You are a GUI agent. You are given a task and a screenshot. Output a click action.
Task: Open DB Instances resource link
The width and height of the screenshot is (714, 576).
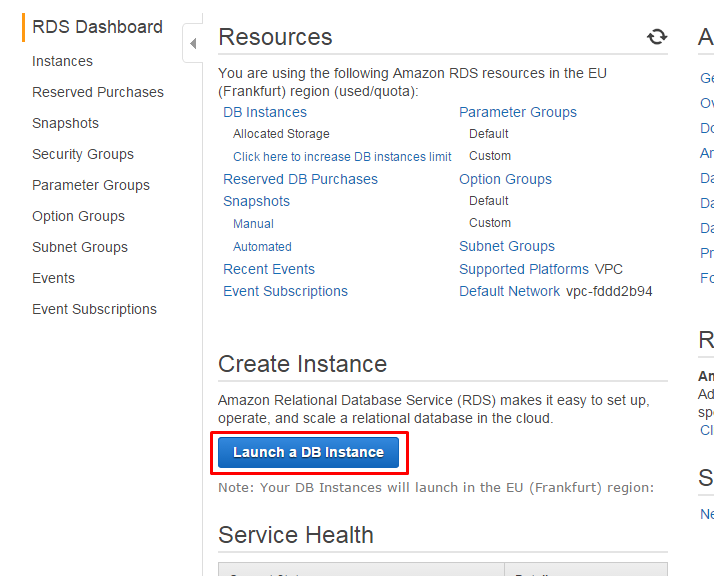point(265,112)
